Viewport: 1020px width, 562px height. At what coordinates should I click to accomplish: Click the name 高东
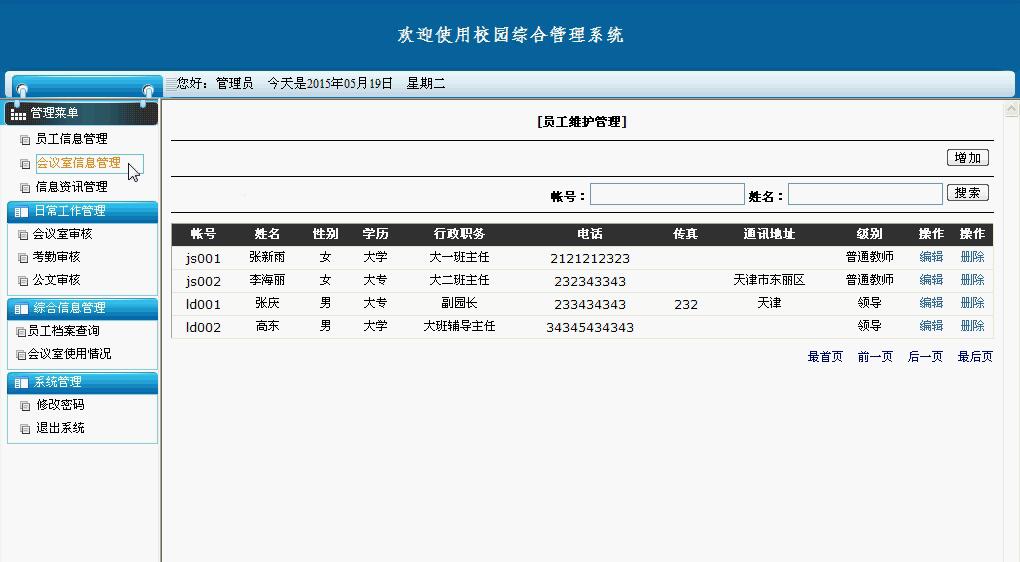coord(267,325)
